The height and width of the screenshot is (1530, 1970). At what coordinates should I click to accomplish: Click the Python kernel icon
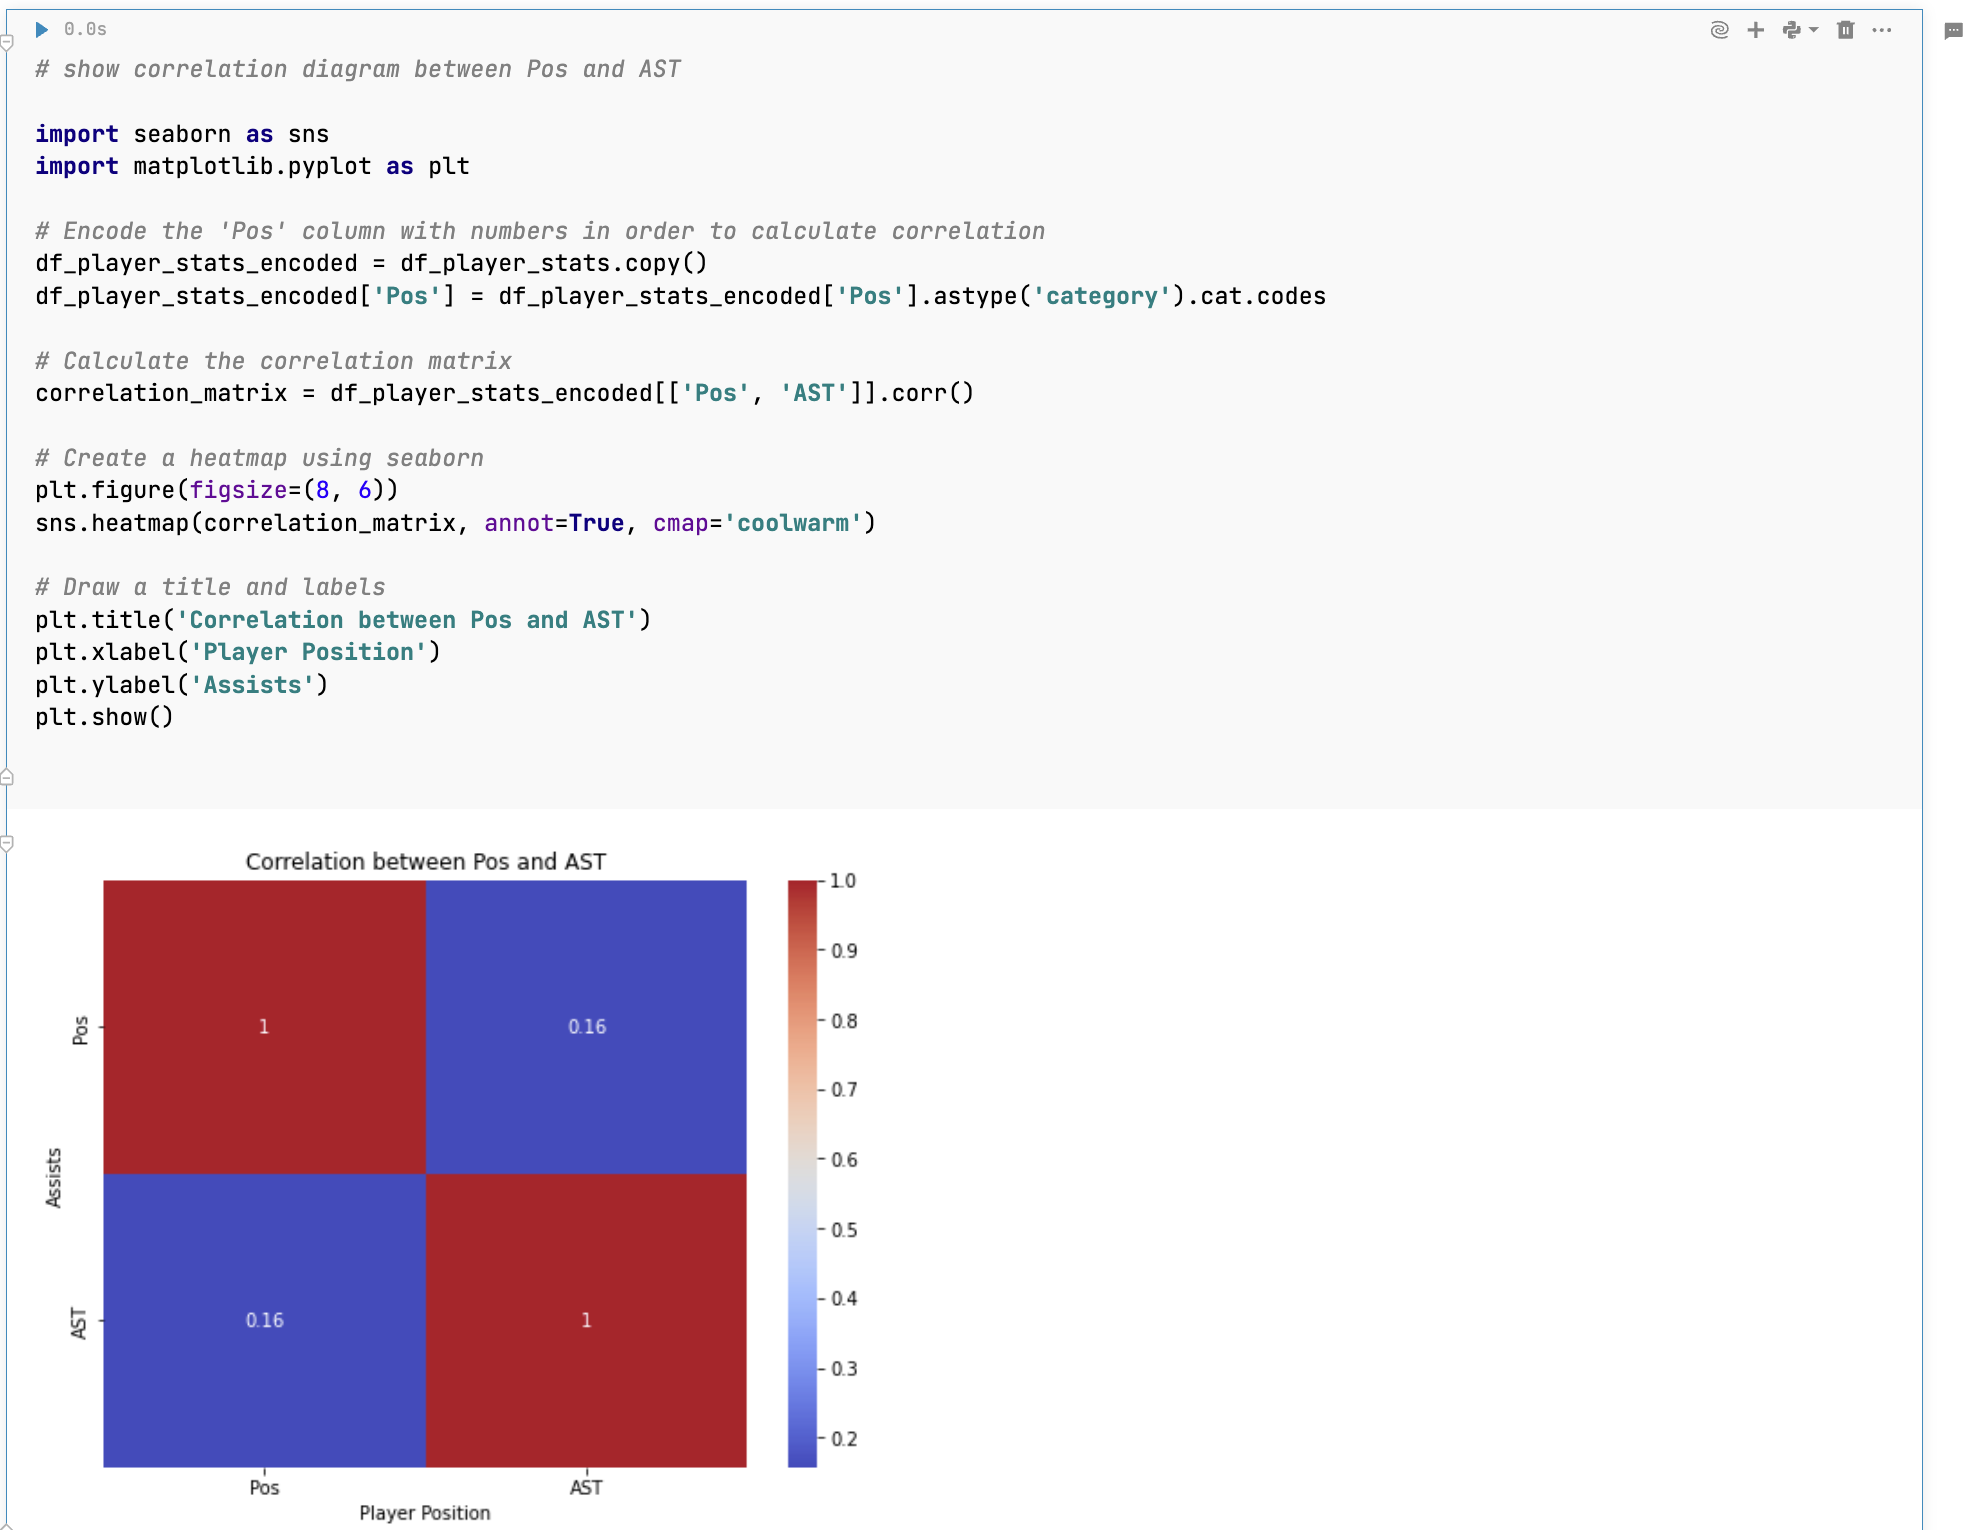click(x=1792, y=29)
